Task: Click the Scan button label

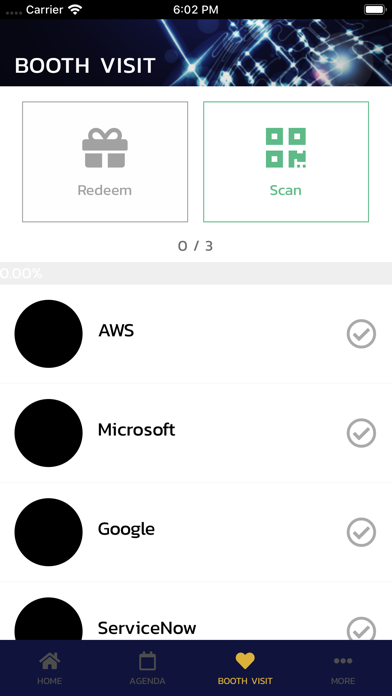Action: tap(286, 190)
